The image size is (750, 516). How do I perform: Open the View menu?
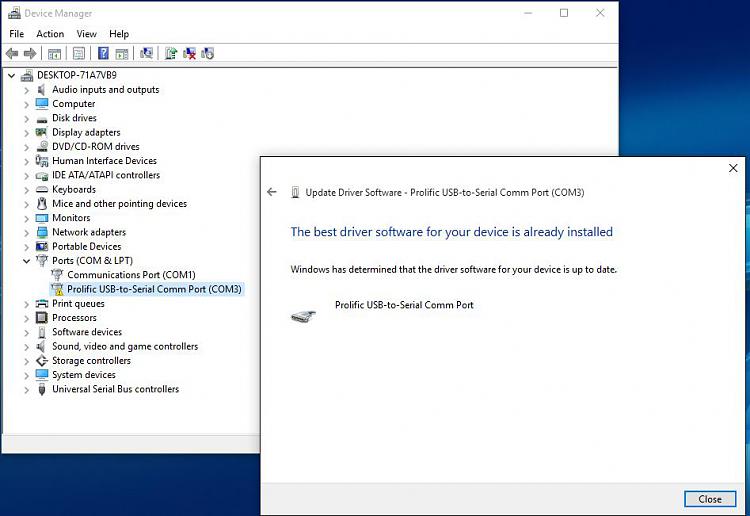click(x=87, y=34)
